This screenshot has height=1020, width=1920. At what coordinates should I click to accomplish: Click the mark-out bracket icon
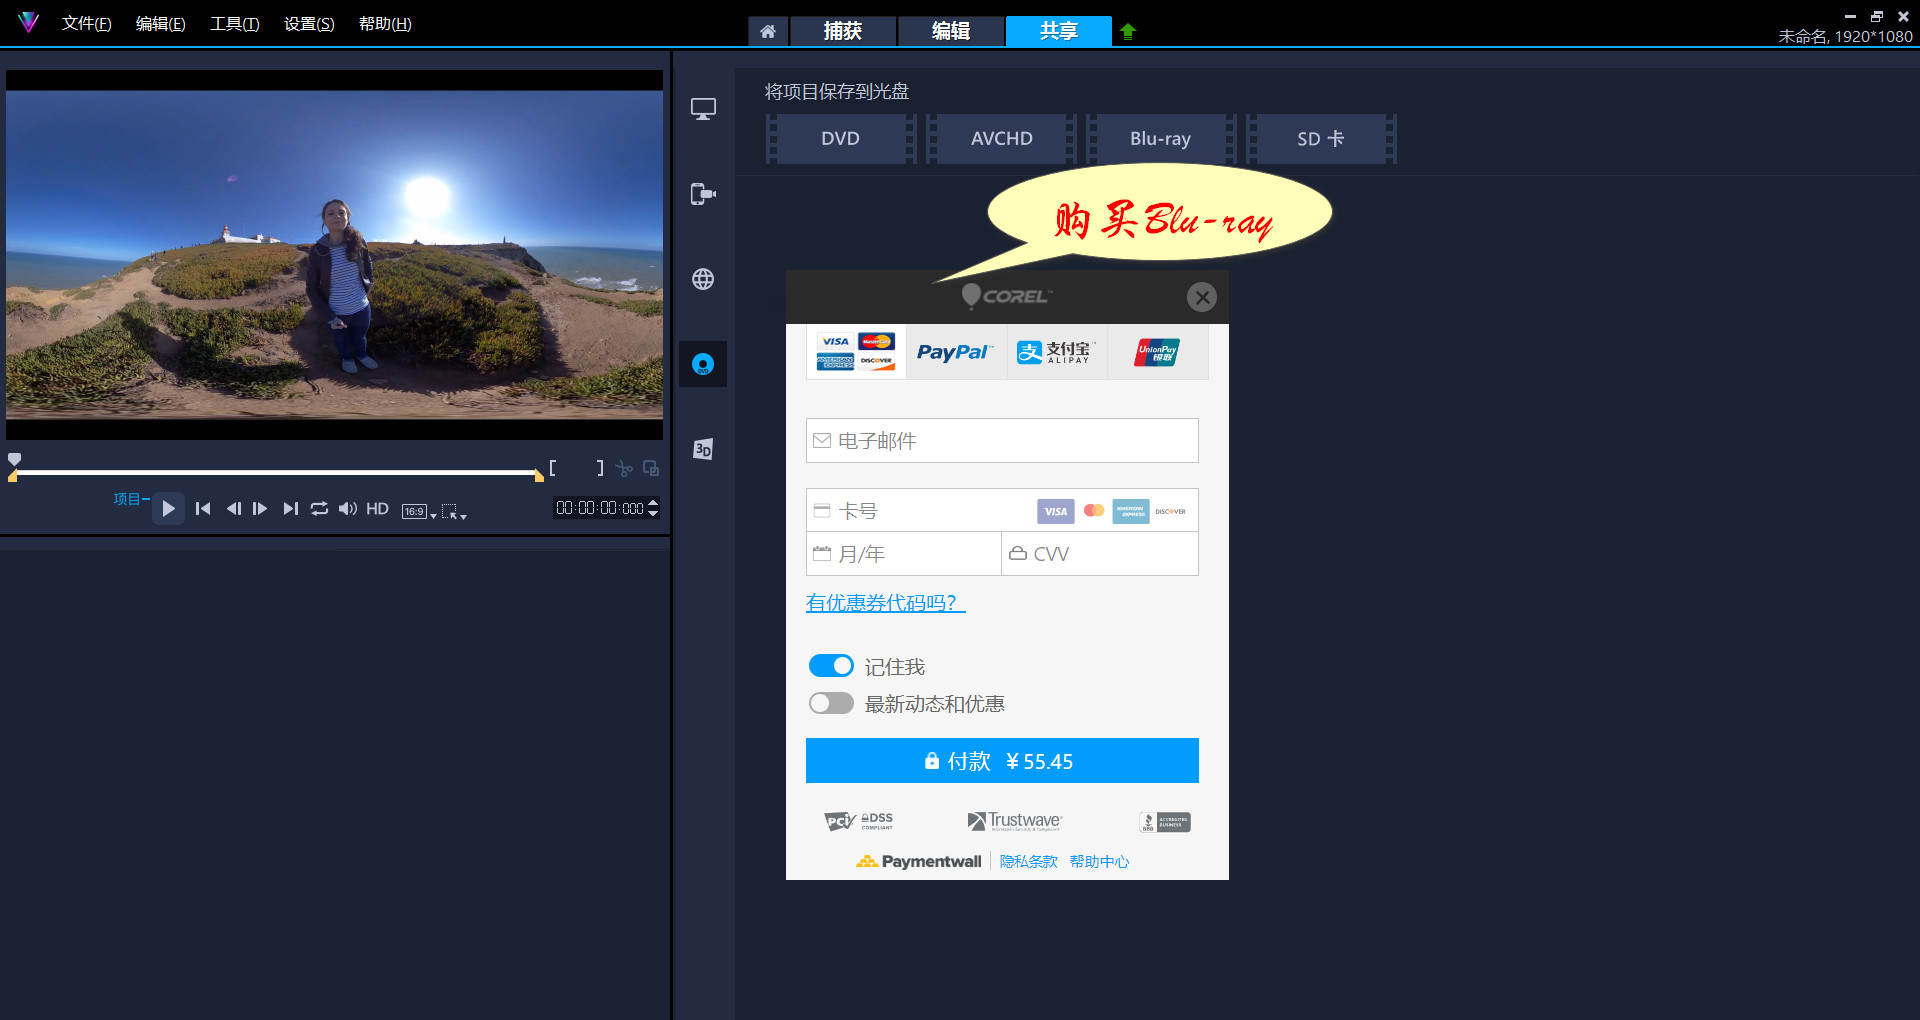tap(600, 467)
